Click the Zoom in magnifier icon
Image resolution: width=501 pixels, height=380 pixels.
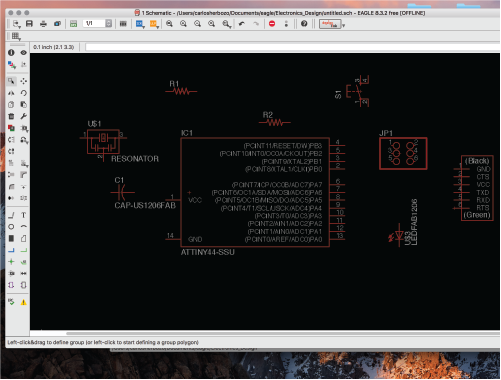pyautogui.click(x=183, y=24)
